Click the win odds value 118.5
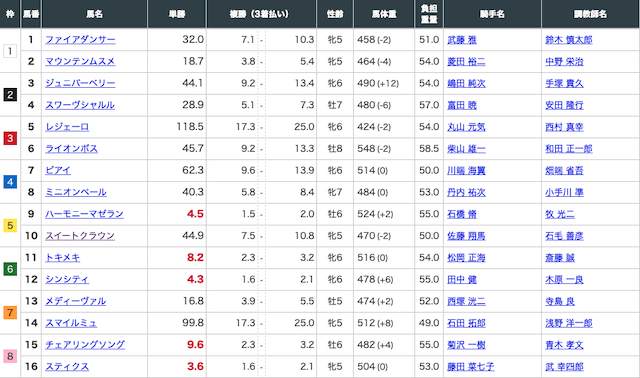This screenshot has width=640, height=378. [x=190, y=127]
